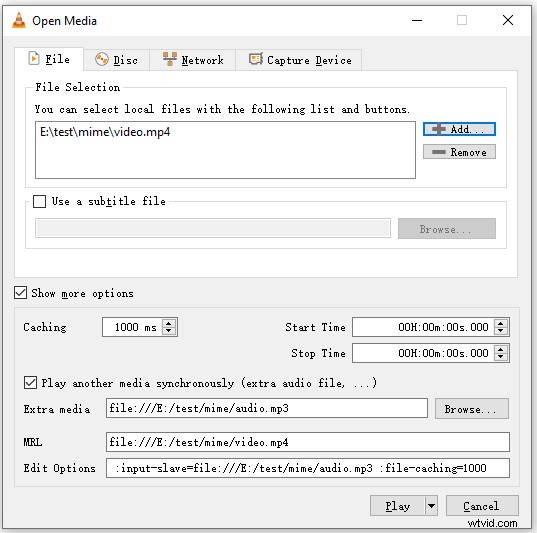Increase Start Time with spinner up arrow

pyautogui.click(x=501, y=323)
